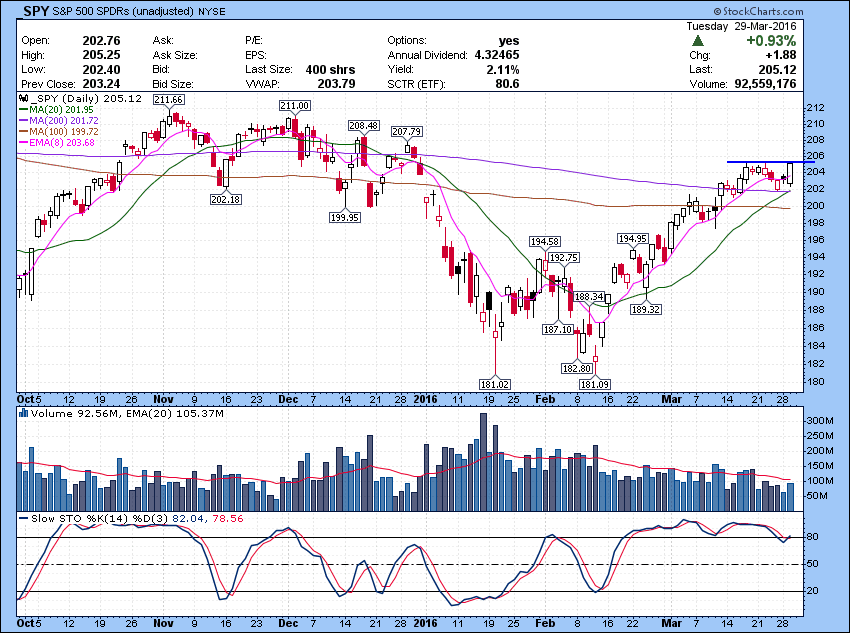Click the 300M volume axis label
This screenshot has height=633, width=850.
coord(819,421)
